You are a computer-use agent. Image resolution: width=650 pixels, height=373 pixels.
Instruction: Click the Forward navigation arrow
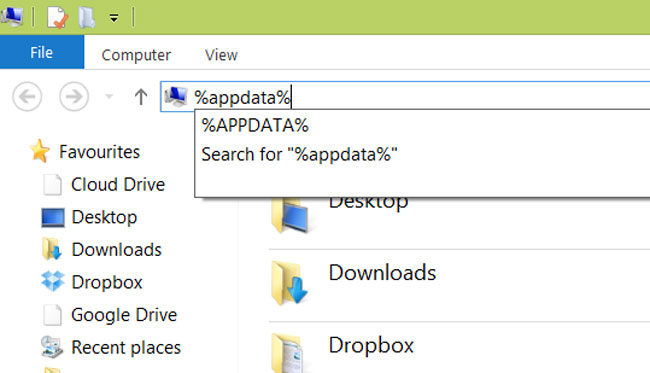[74, 97]
